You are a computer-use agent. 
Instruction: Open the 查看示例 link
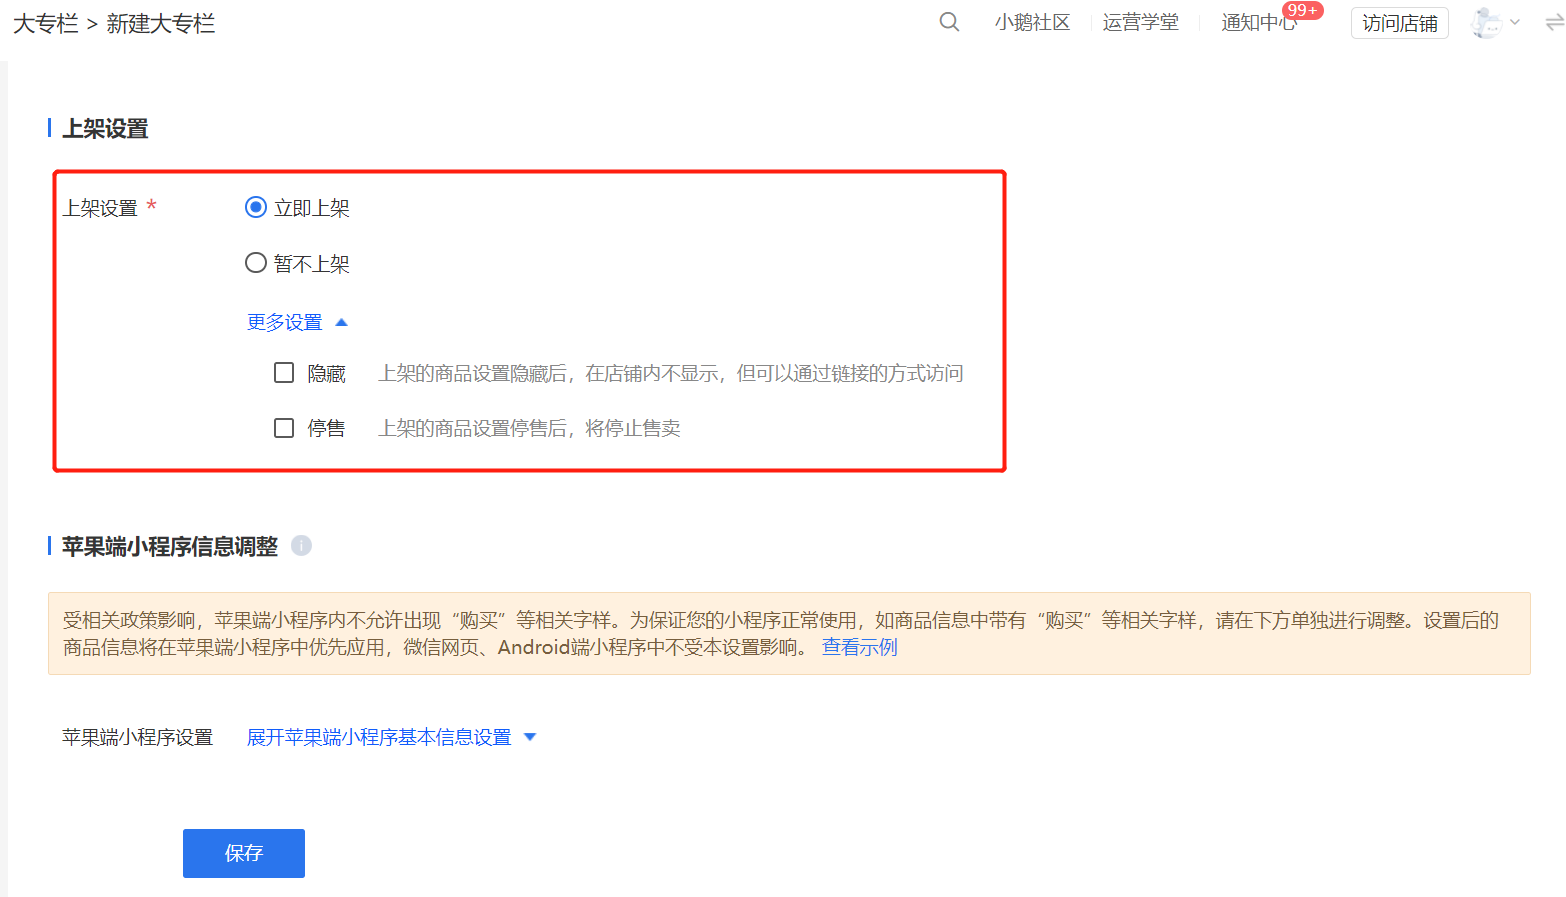coord(859,647)
